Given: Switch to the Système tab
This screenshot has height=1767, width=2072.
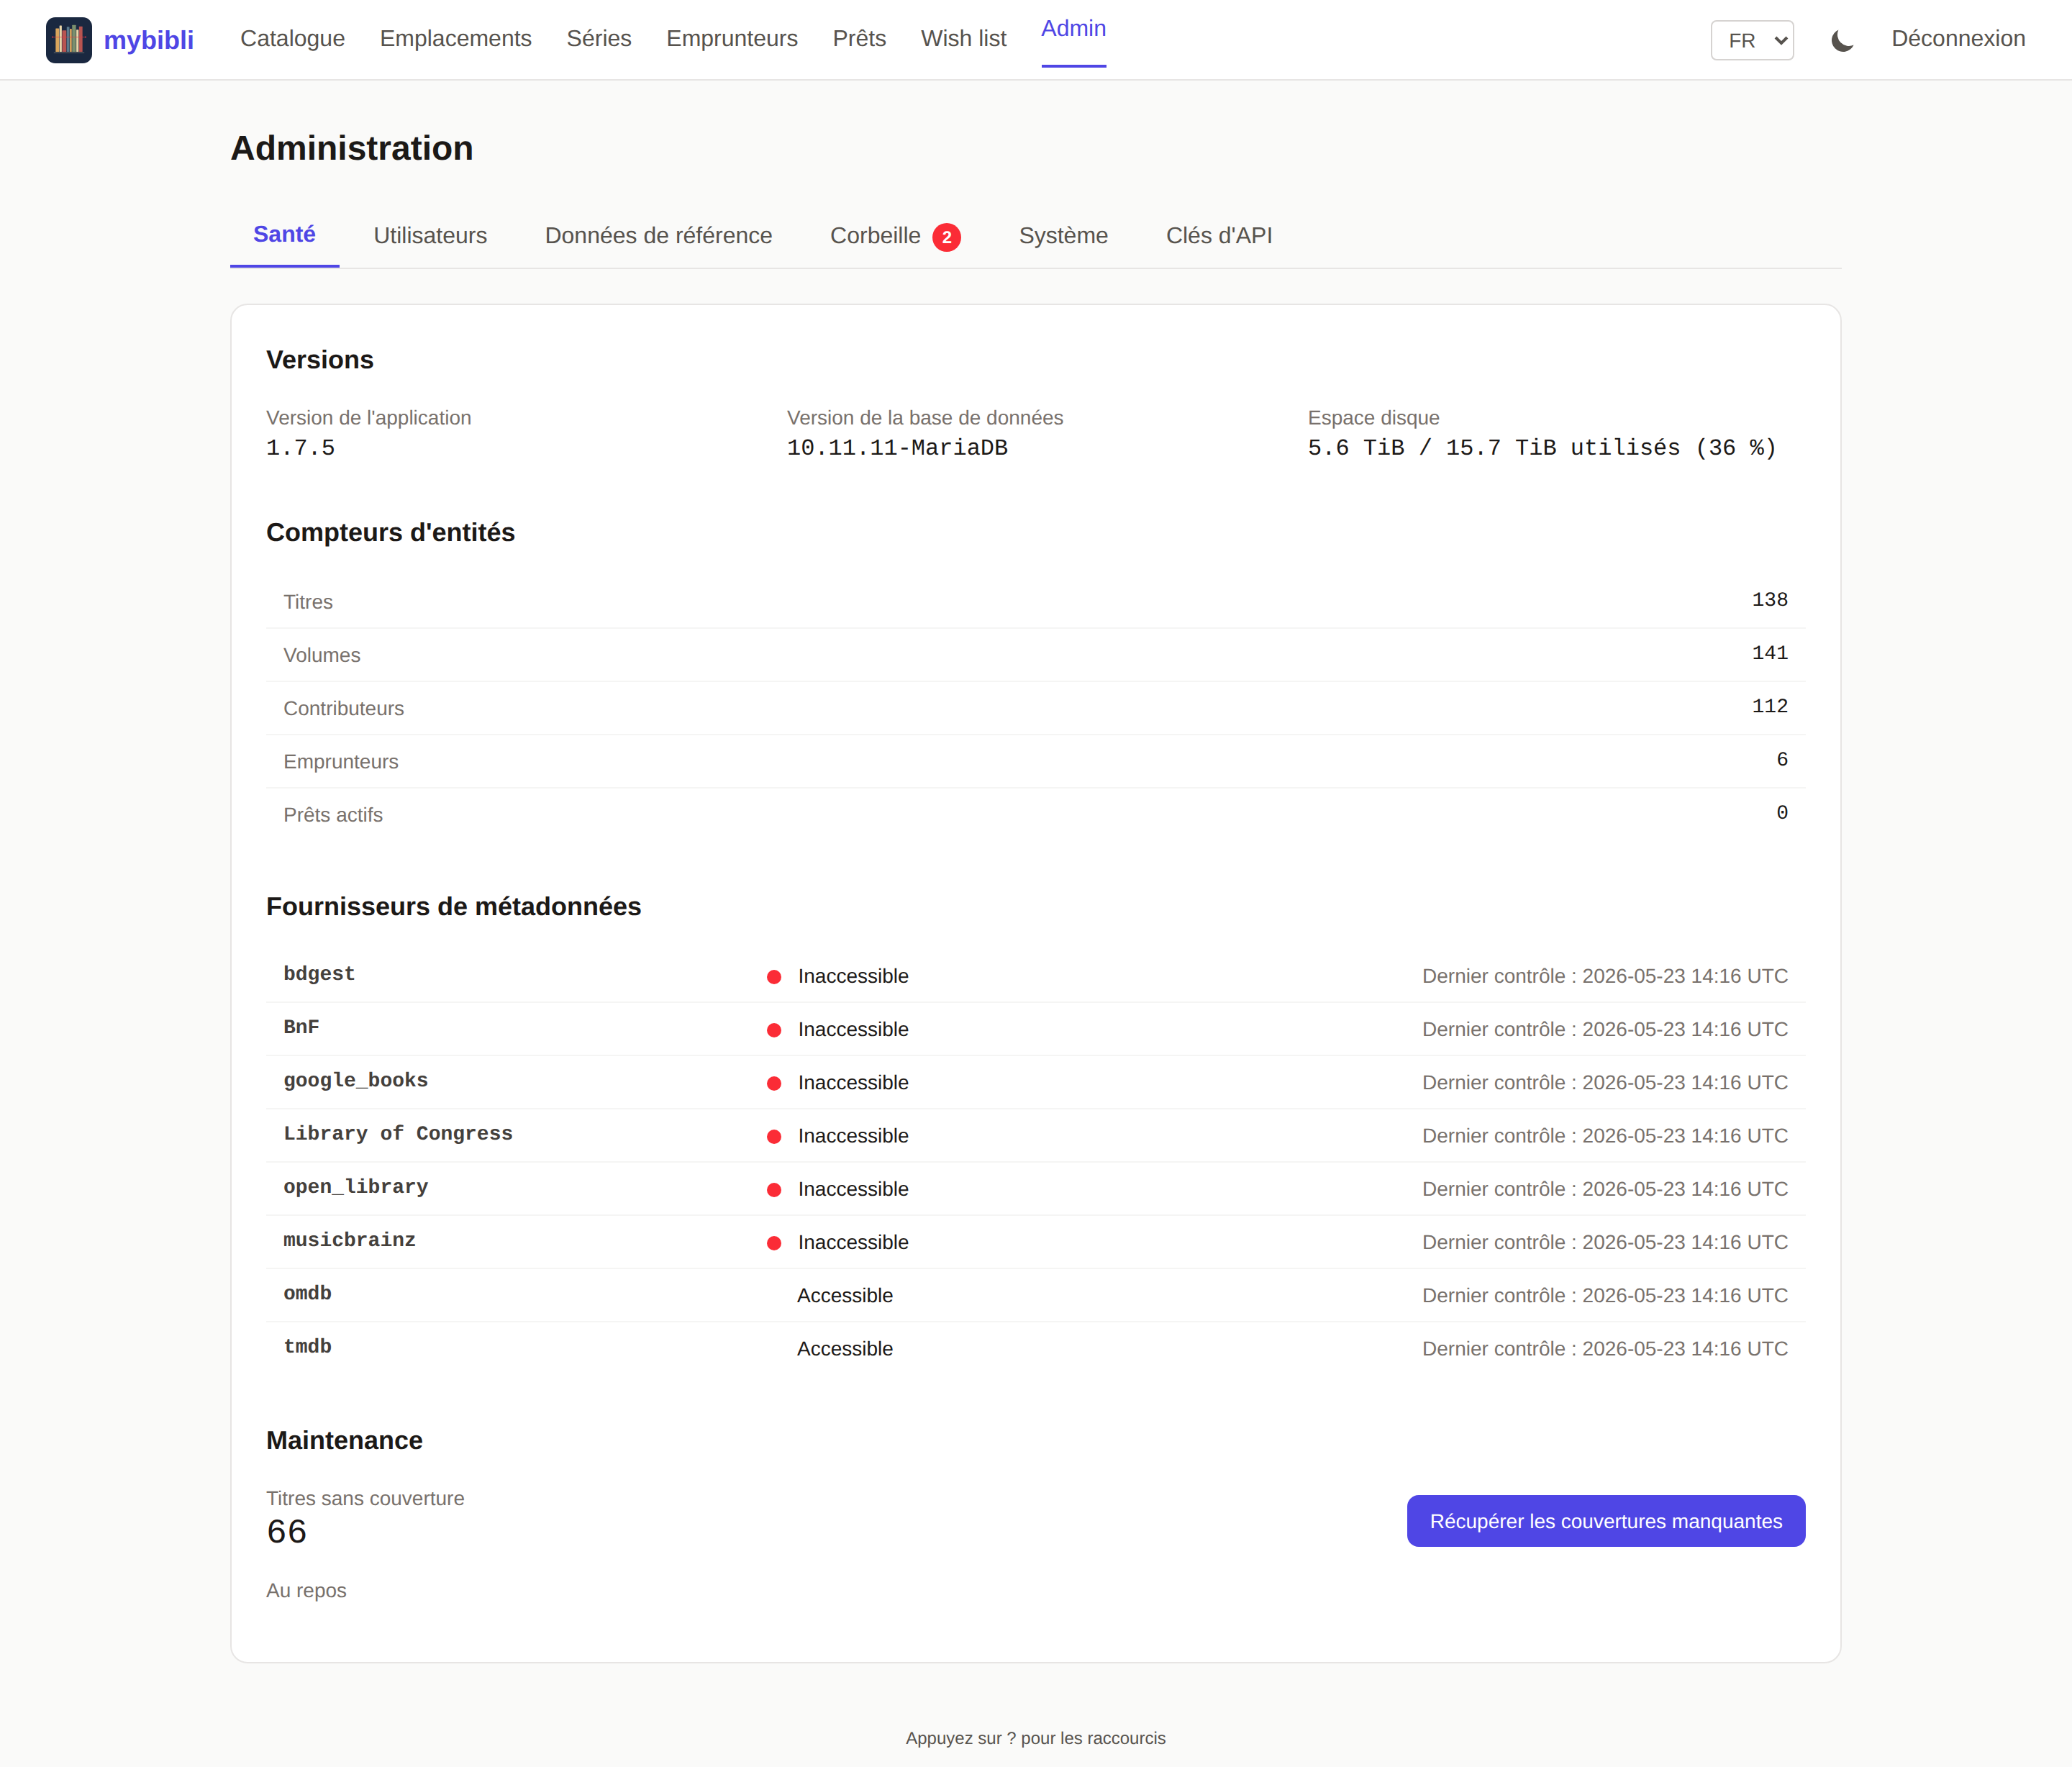Looking at the screenshot, I should [1063, 235].
